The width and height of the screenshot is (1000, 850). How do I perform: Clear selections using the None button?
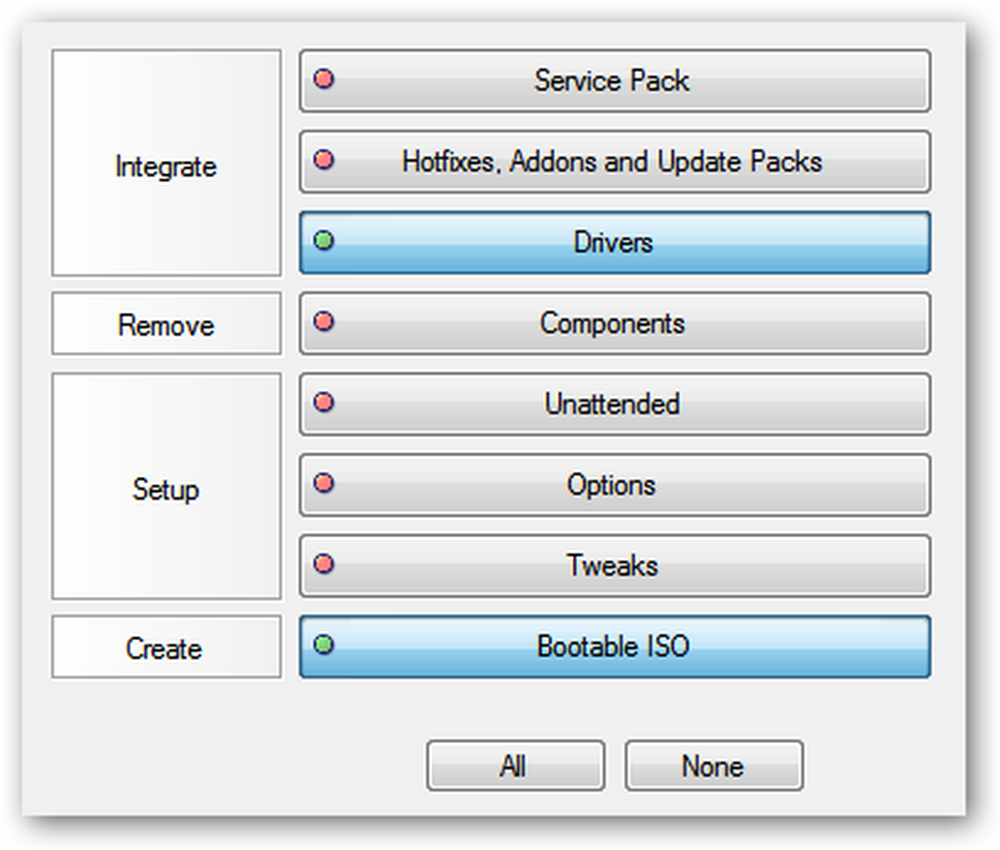coord(714,765)
